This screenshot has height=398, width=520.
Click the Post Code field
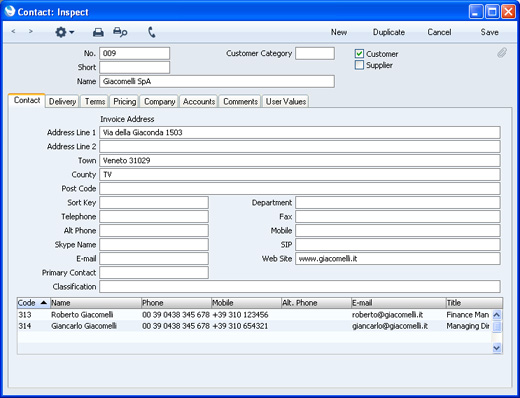tap(300, 188)
